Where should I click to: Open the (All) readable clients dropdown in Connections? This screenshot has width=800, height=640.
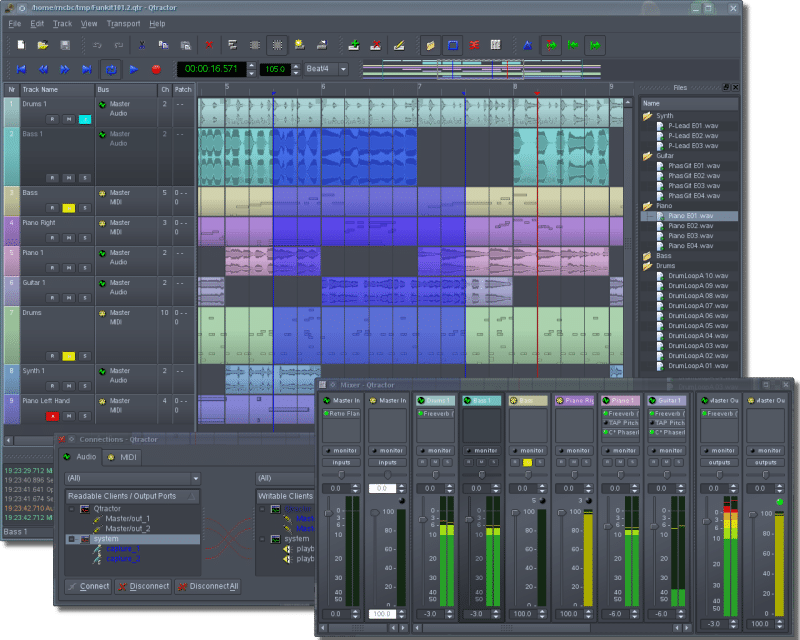133,478
